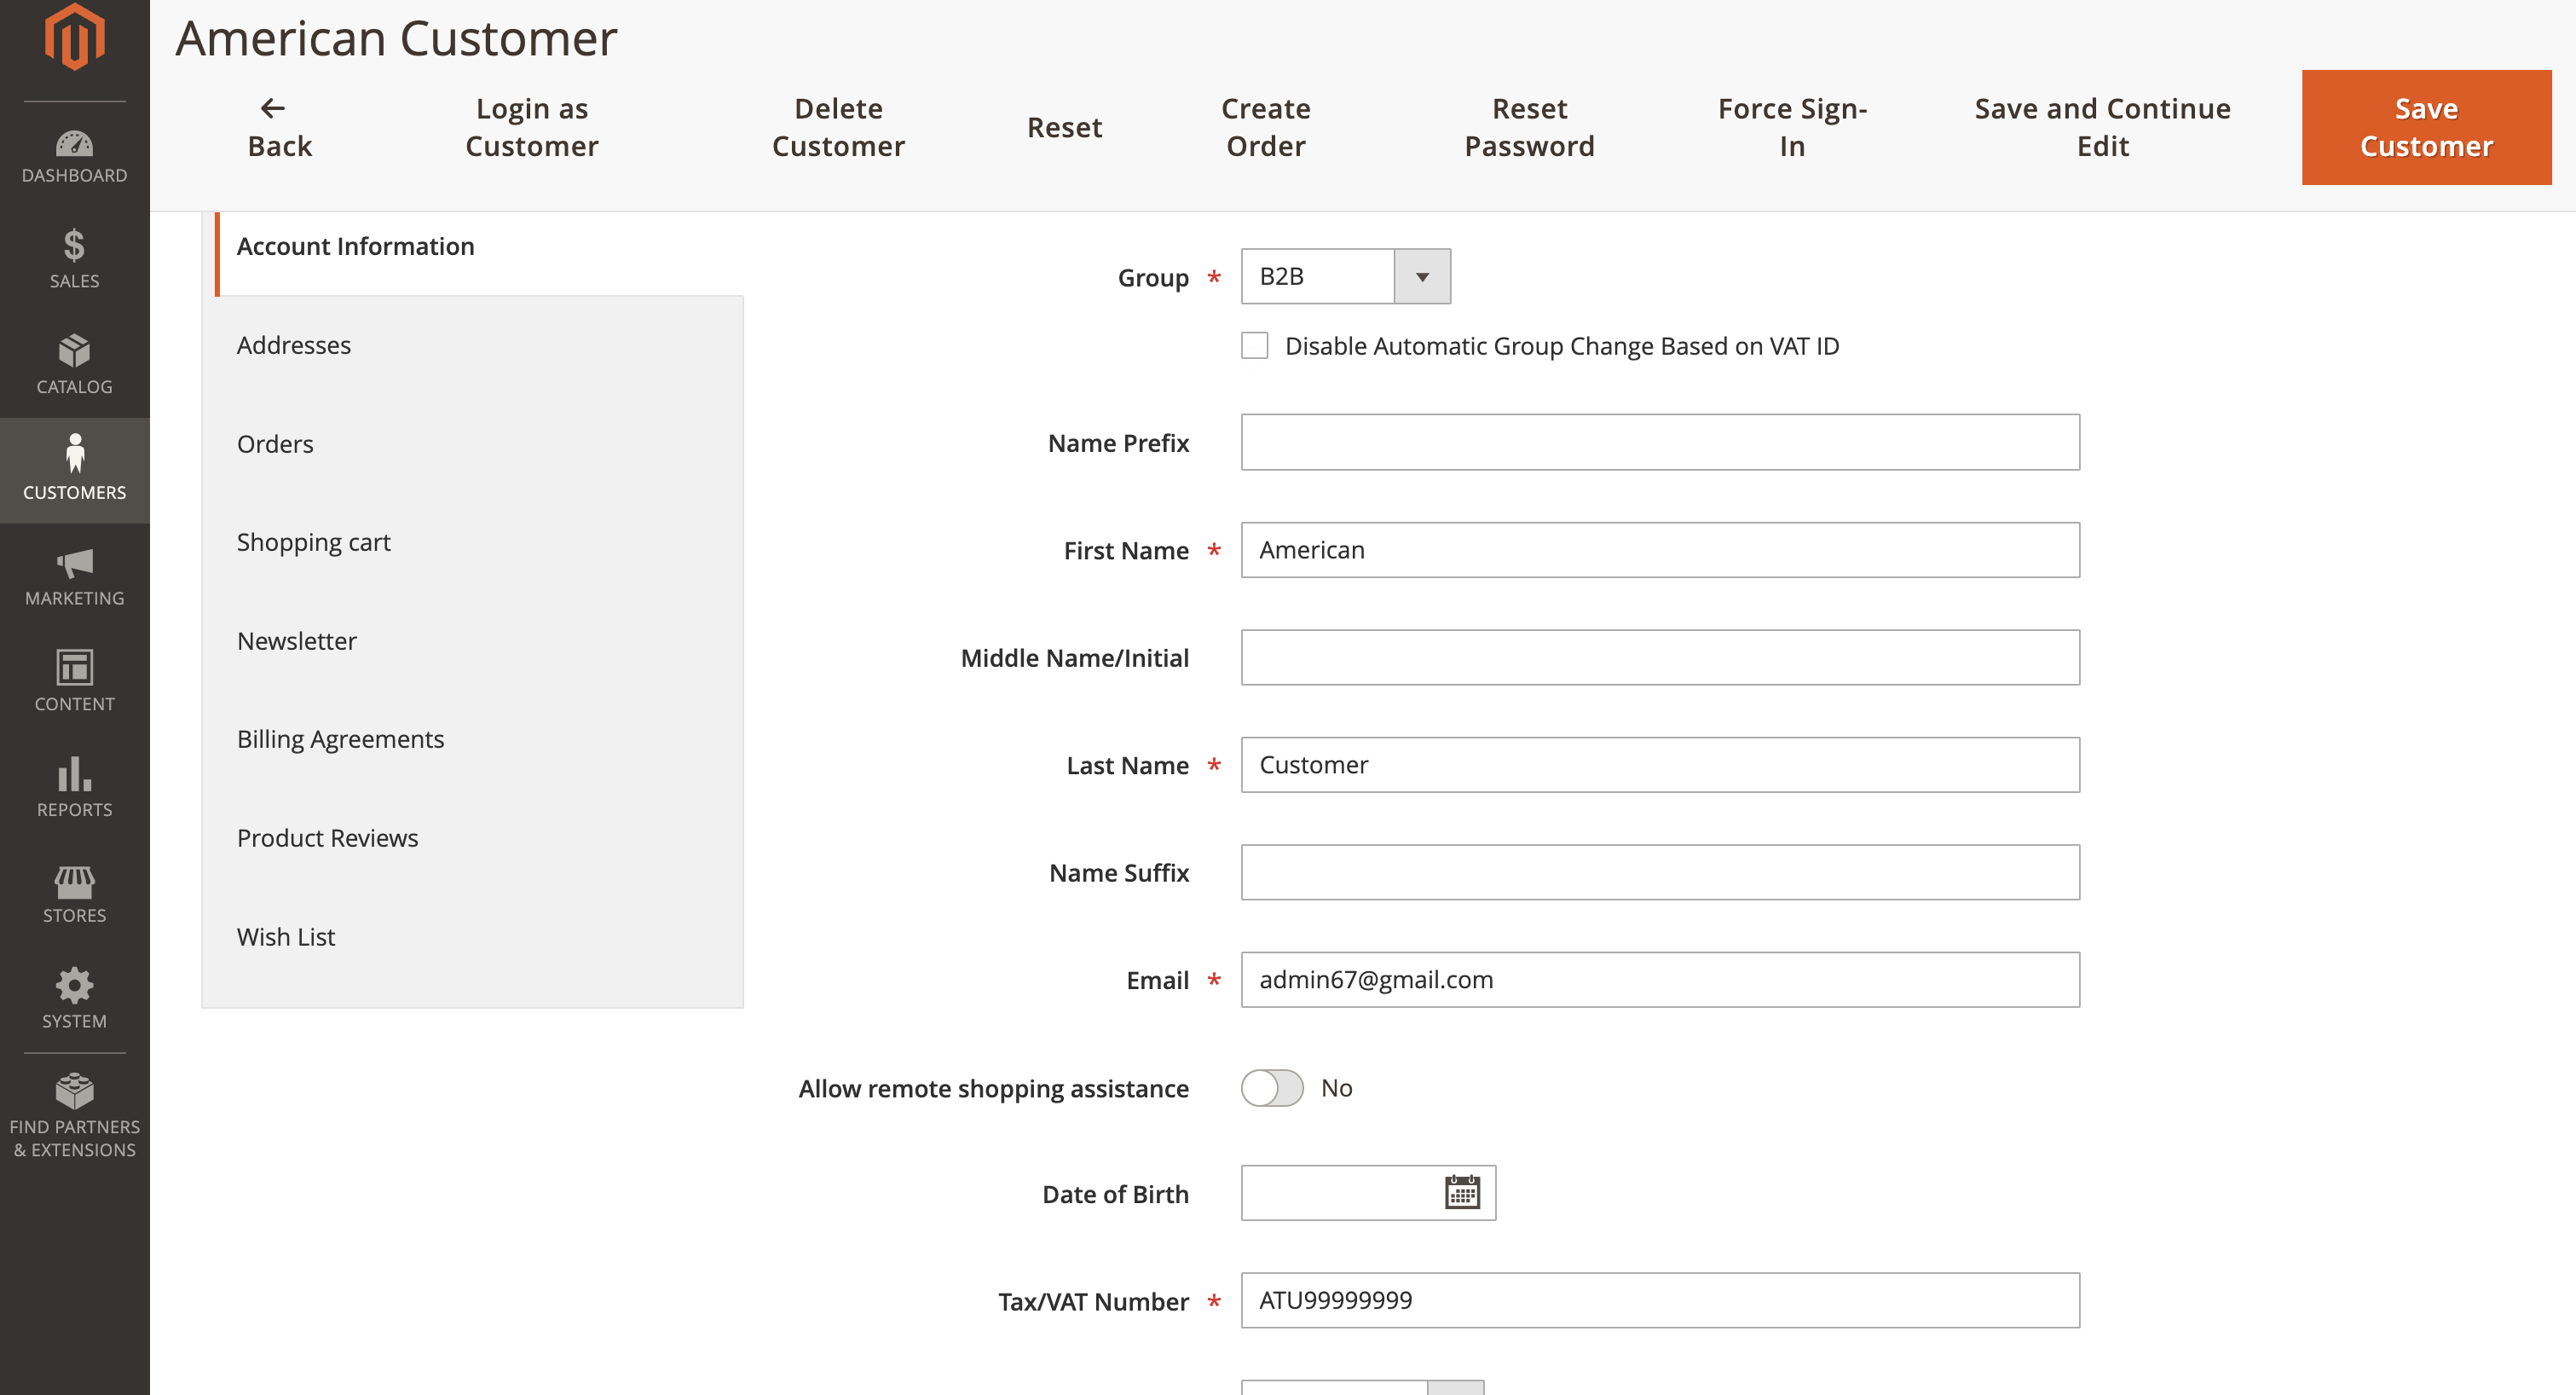Open the Date of Birth calendar picker
This screenshot has width=2576, height=1395.
[1461, 1192]
